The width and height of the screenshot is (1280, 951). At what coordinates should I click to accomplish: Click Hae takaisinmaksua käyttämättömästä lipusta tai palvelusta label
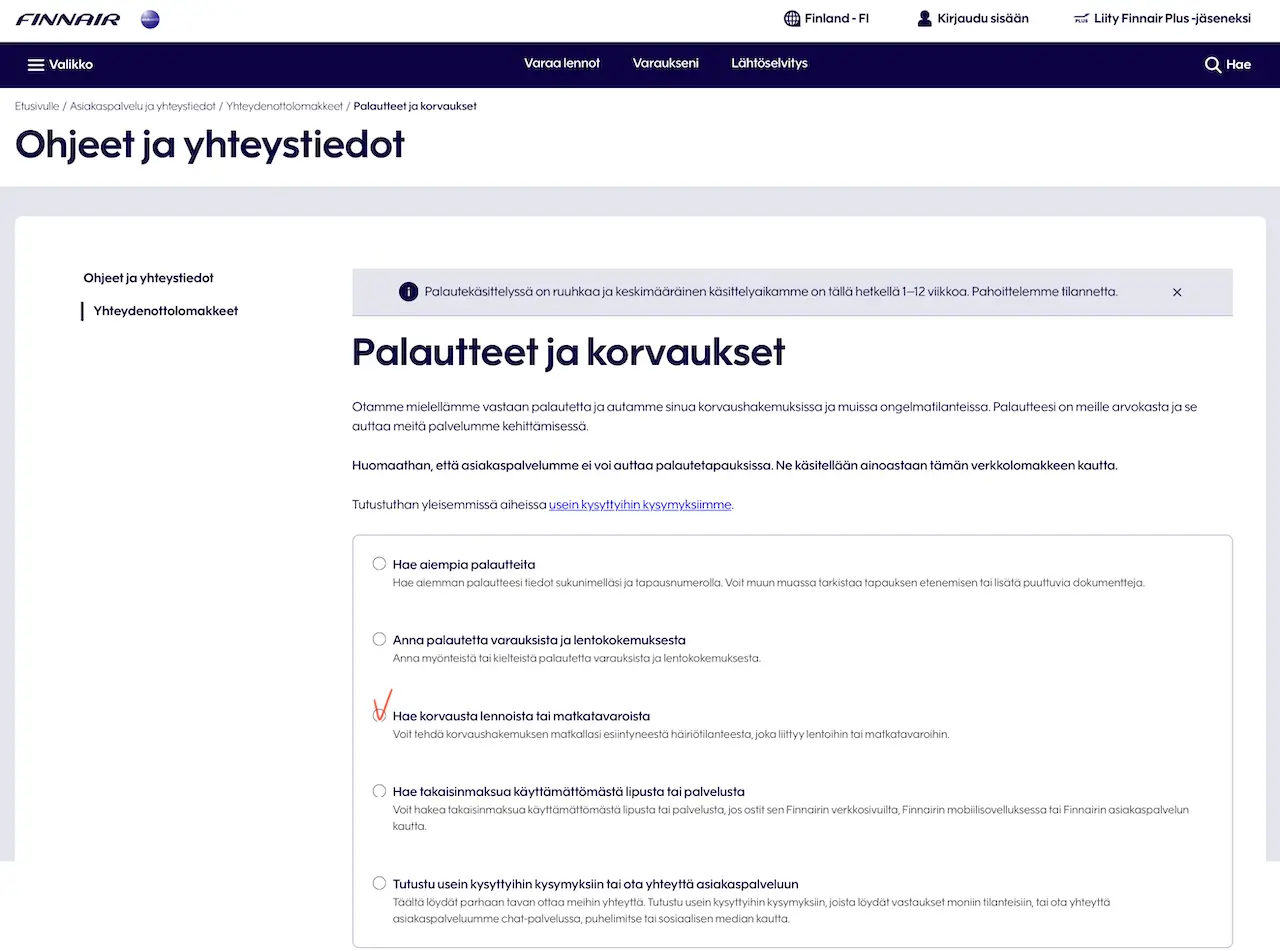569,792
